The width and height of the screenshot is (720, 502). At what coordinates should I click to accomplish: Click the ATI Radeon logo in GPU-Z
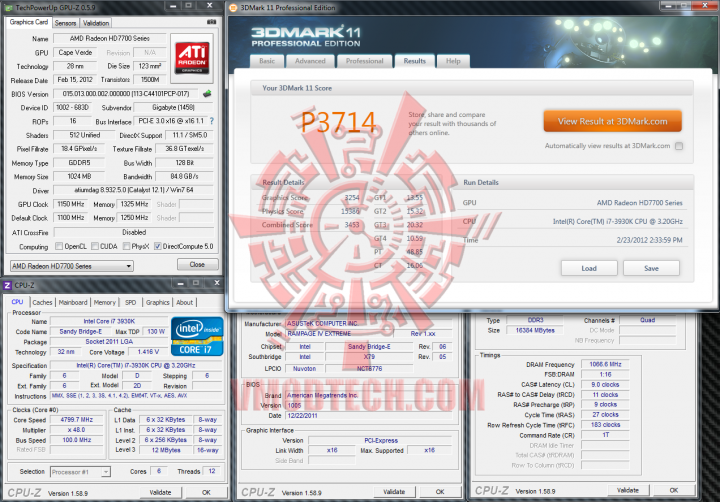click(192, 58)
